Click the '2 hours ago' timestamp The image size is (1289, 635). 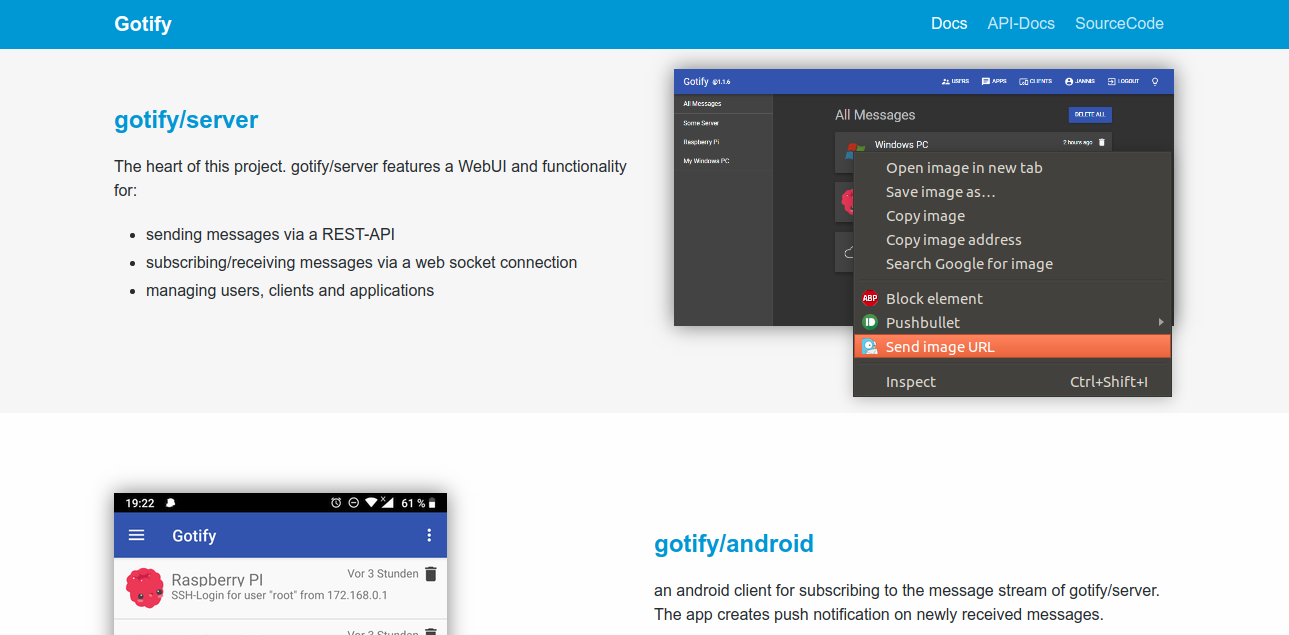pos(1077,142)
